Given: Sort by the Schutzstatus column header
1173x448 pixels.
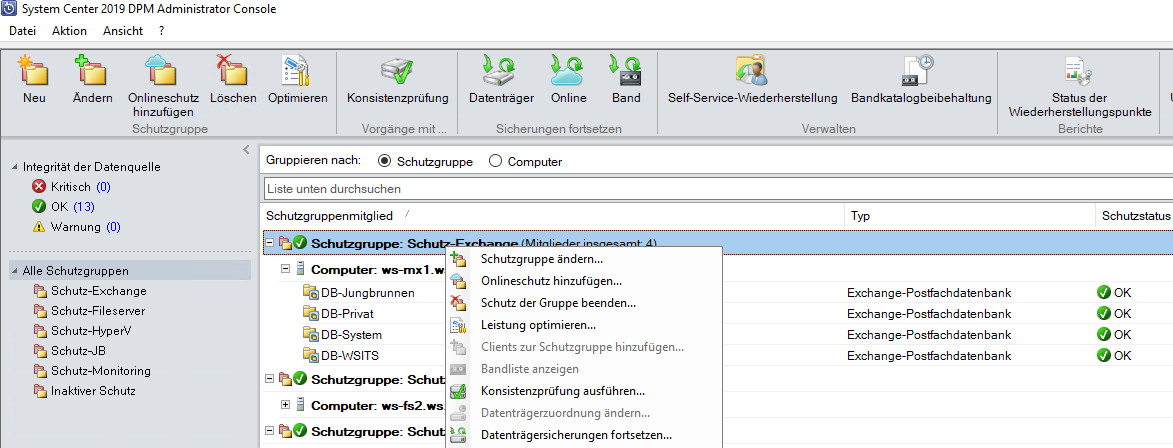Looking at the screenshot, I should pyautogui.click(x=1134, y=216).
